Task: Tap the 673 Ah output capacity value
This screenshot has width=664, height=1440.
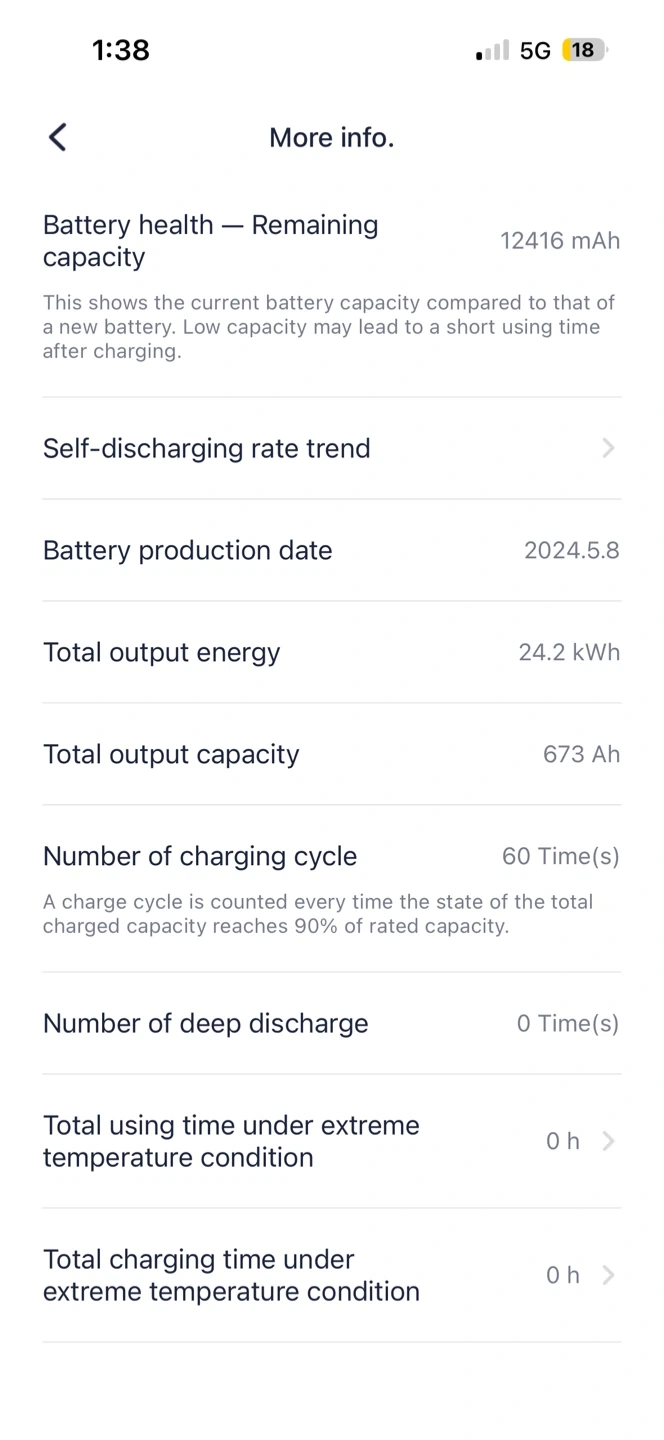Action: [581, 754]
